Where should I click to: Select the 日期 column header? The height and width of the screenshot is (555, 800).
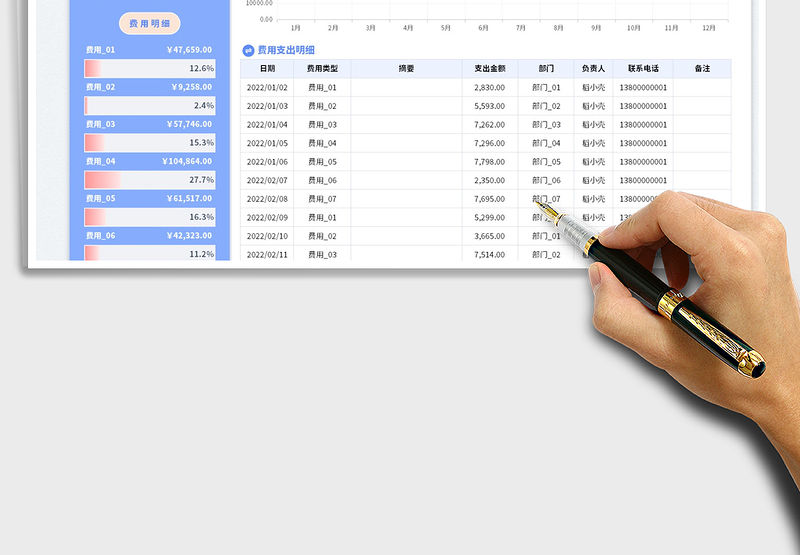point(267,69)
